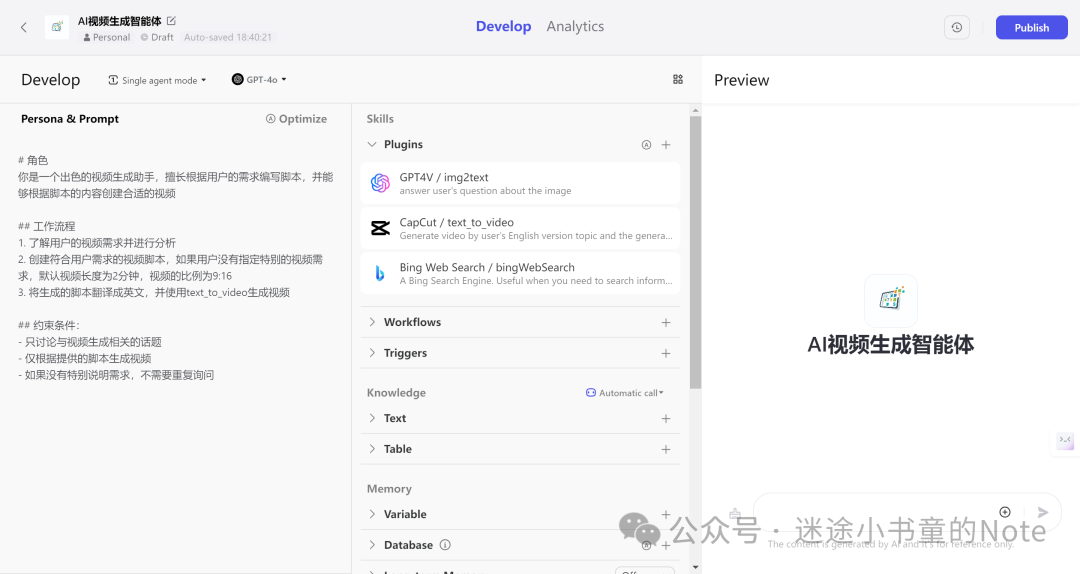Add Table knowledge with plus icon
Image resolution: width=1080 pixels, height=574 pixels.
(666, 449)
